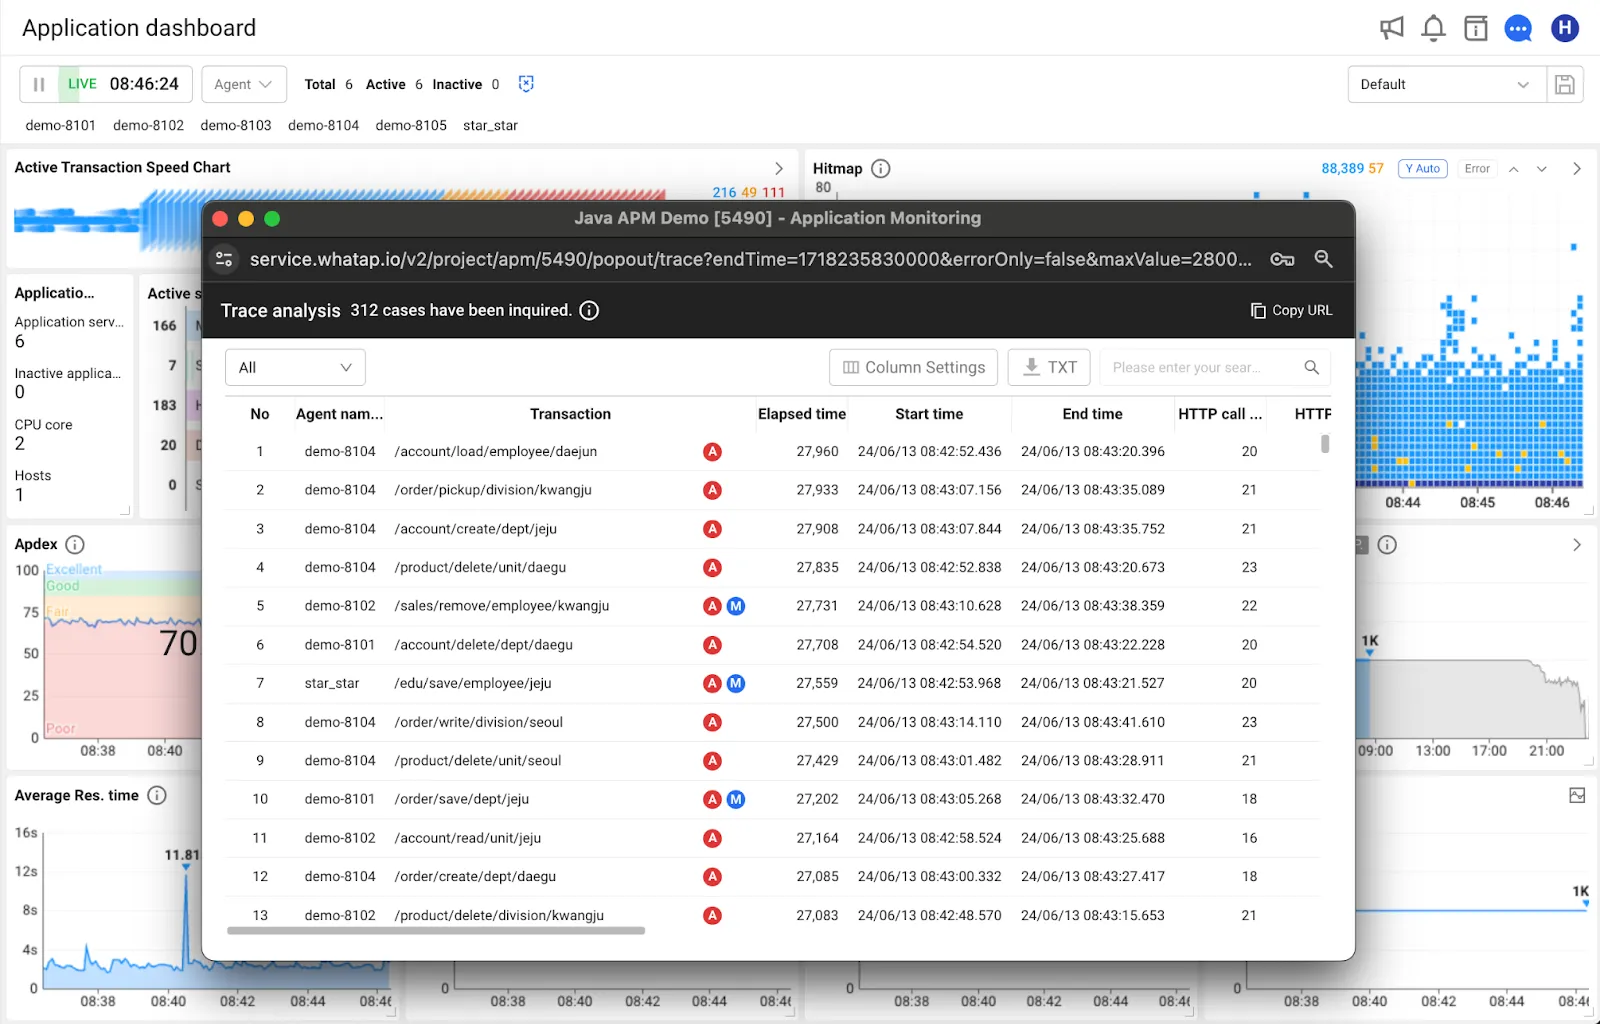Open the user profile avatar H
Screen dimensions: 1600x1024
tap(1565, 28)
